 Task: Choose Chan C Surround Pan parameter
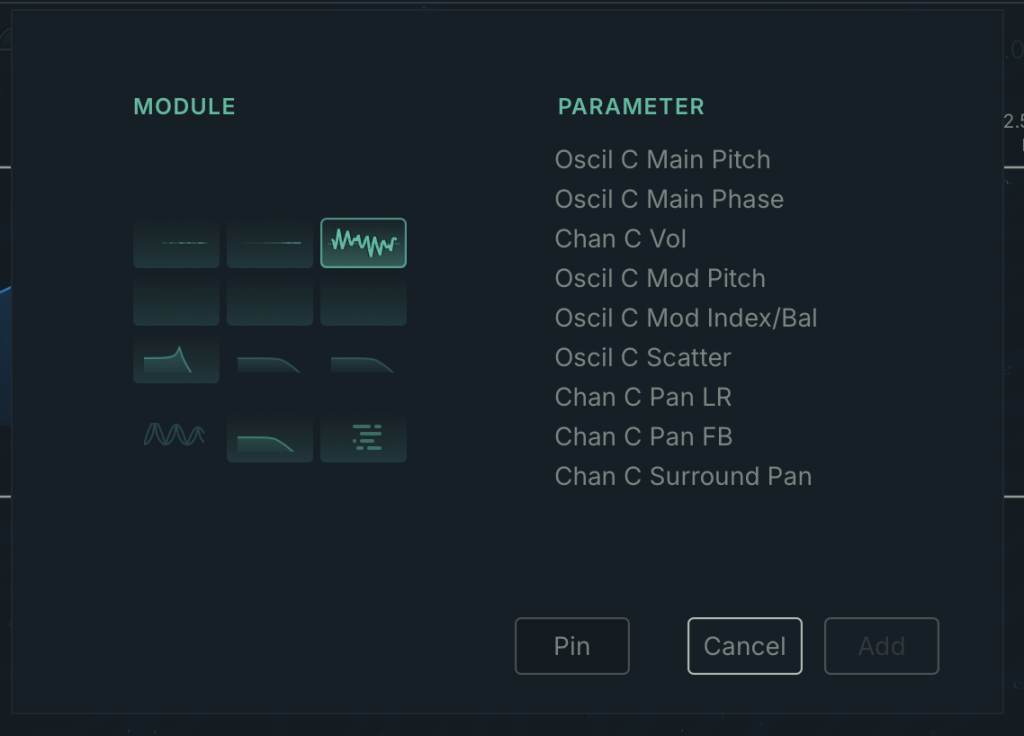click(x=683, y=476)
